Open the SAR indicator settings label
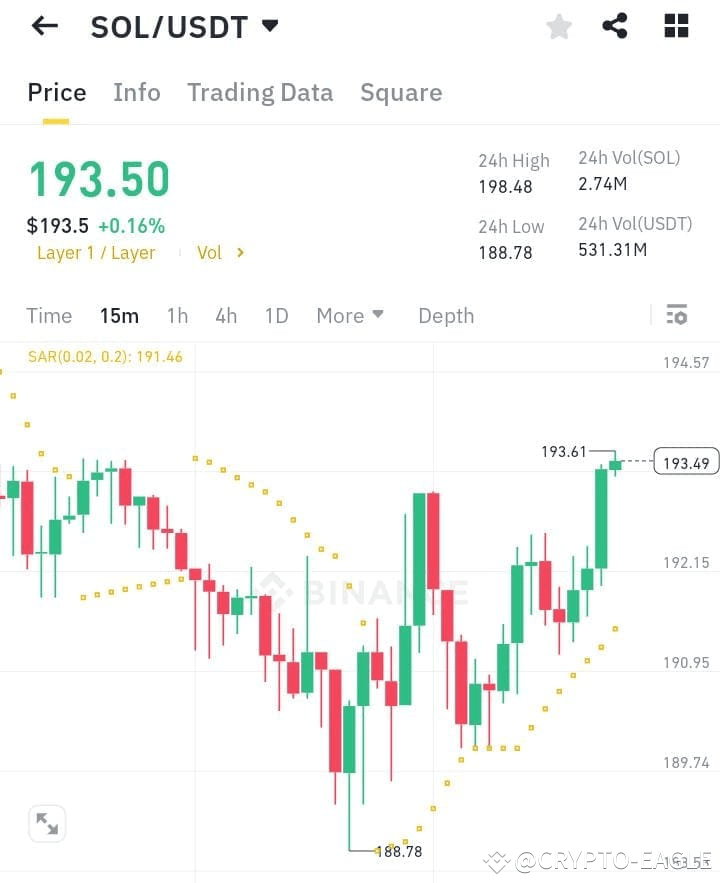 coord(104,356)
